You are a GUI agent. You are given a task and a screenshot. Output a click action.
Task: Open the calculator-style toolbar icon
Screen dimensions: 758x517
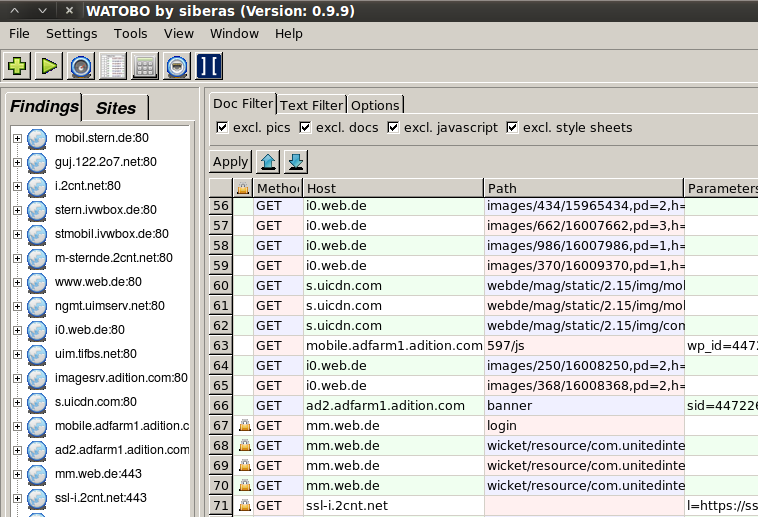coord(145,67)
